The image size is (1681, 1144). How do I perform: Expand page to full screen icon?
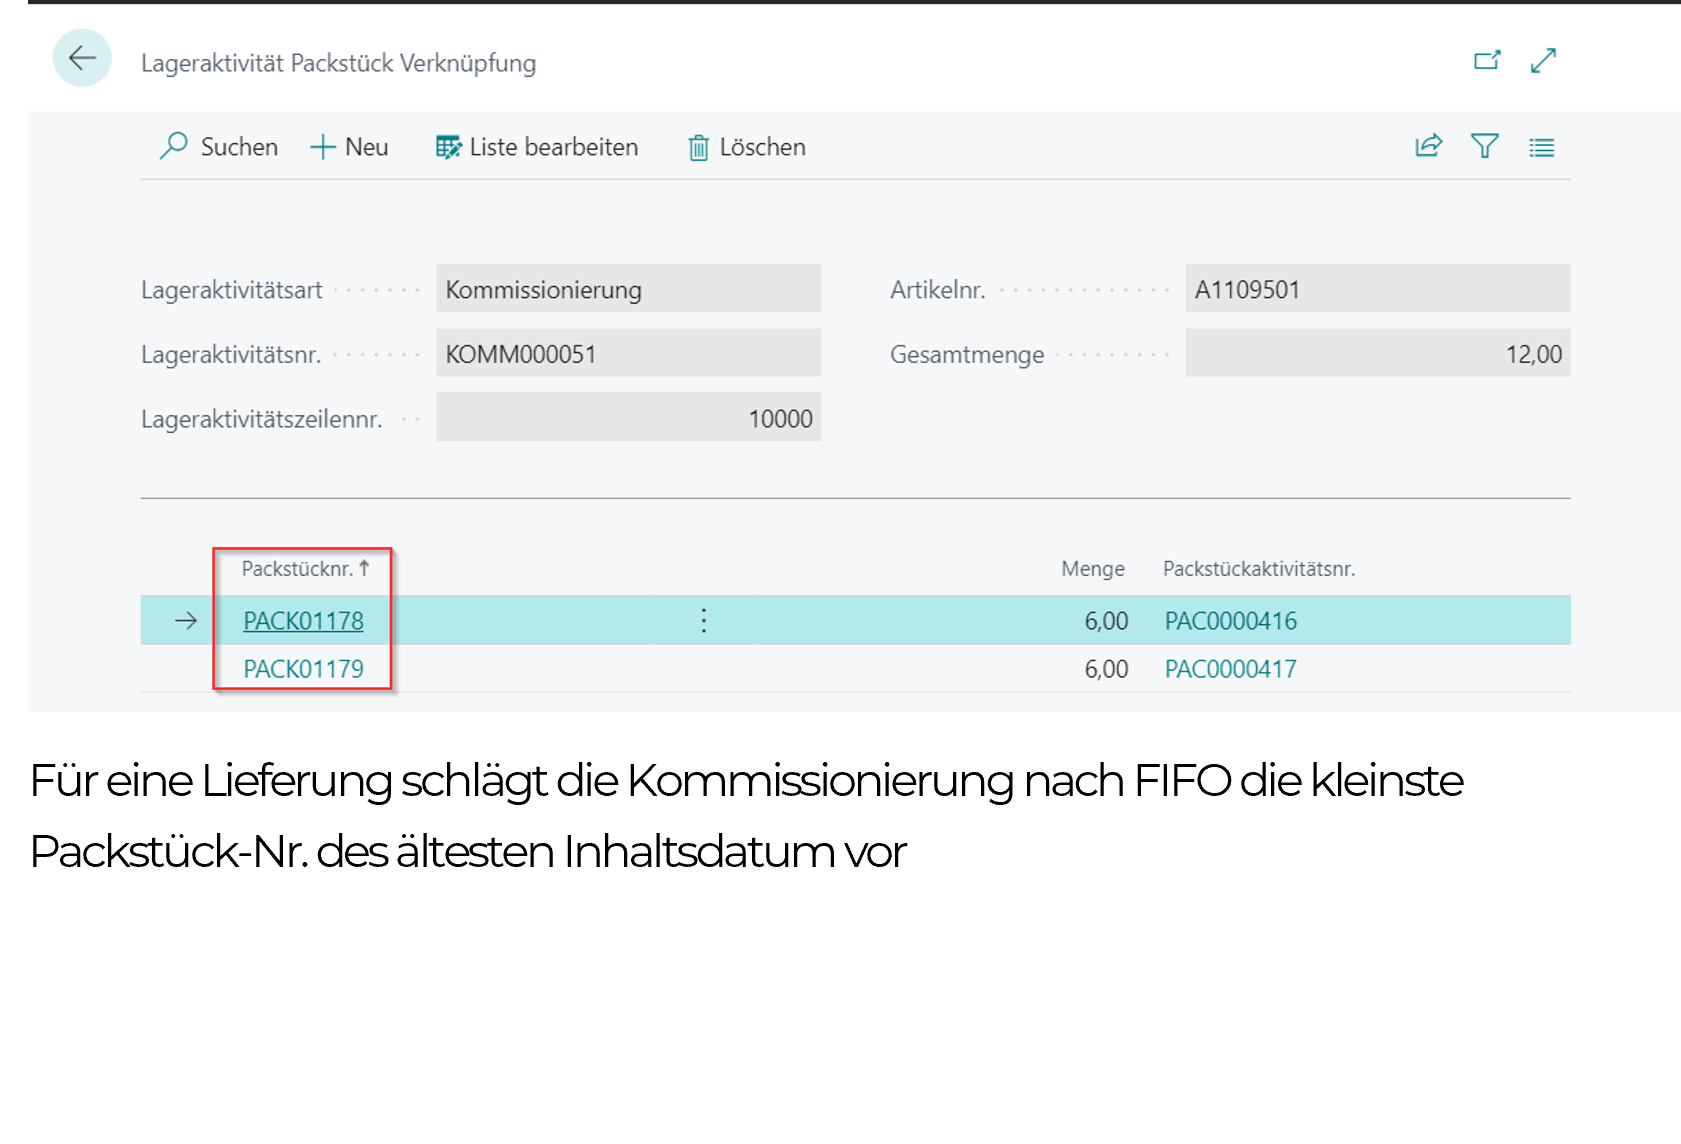click(1543, 61)
